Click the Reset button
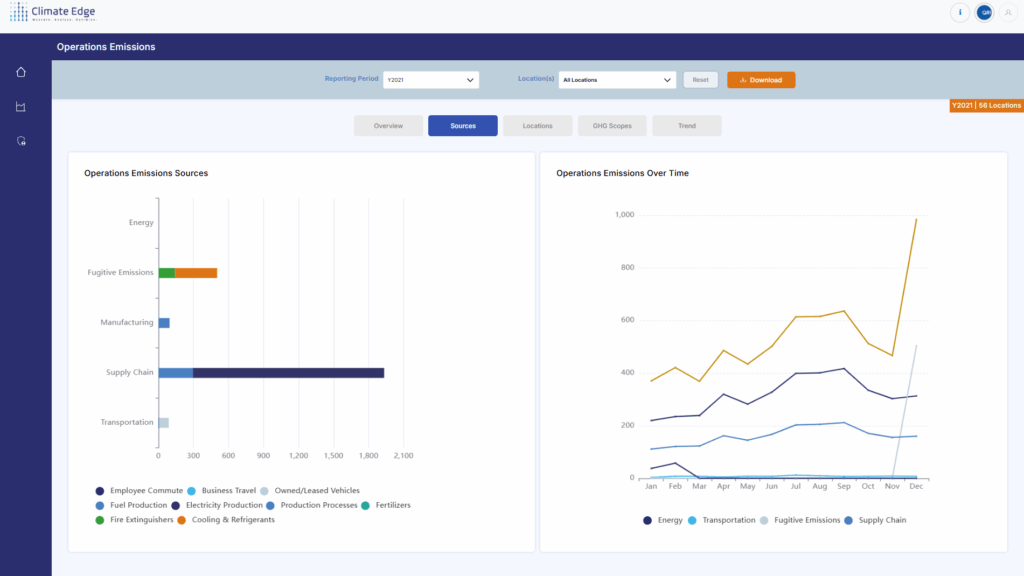Screen dimensions: 1024x576 (700, 80)
